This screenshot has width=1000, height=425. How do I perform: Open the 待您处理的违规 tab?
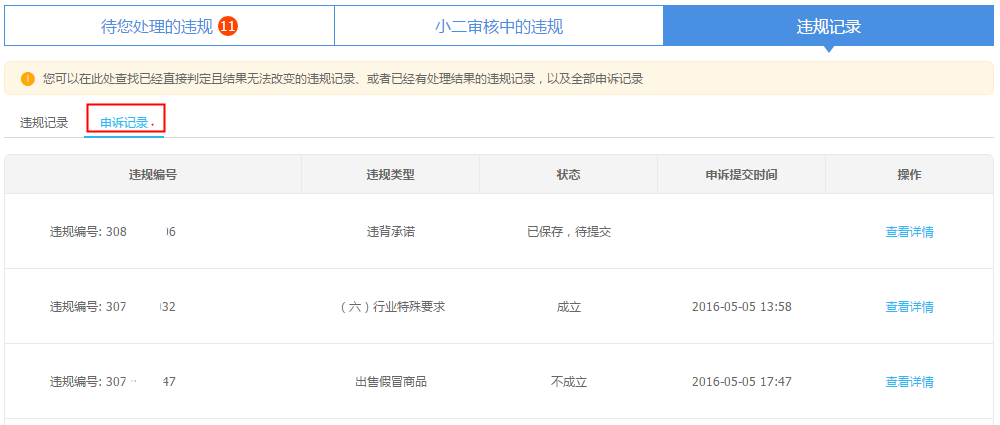pos(169,26)
